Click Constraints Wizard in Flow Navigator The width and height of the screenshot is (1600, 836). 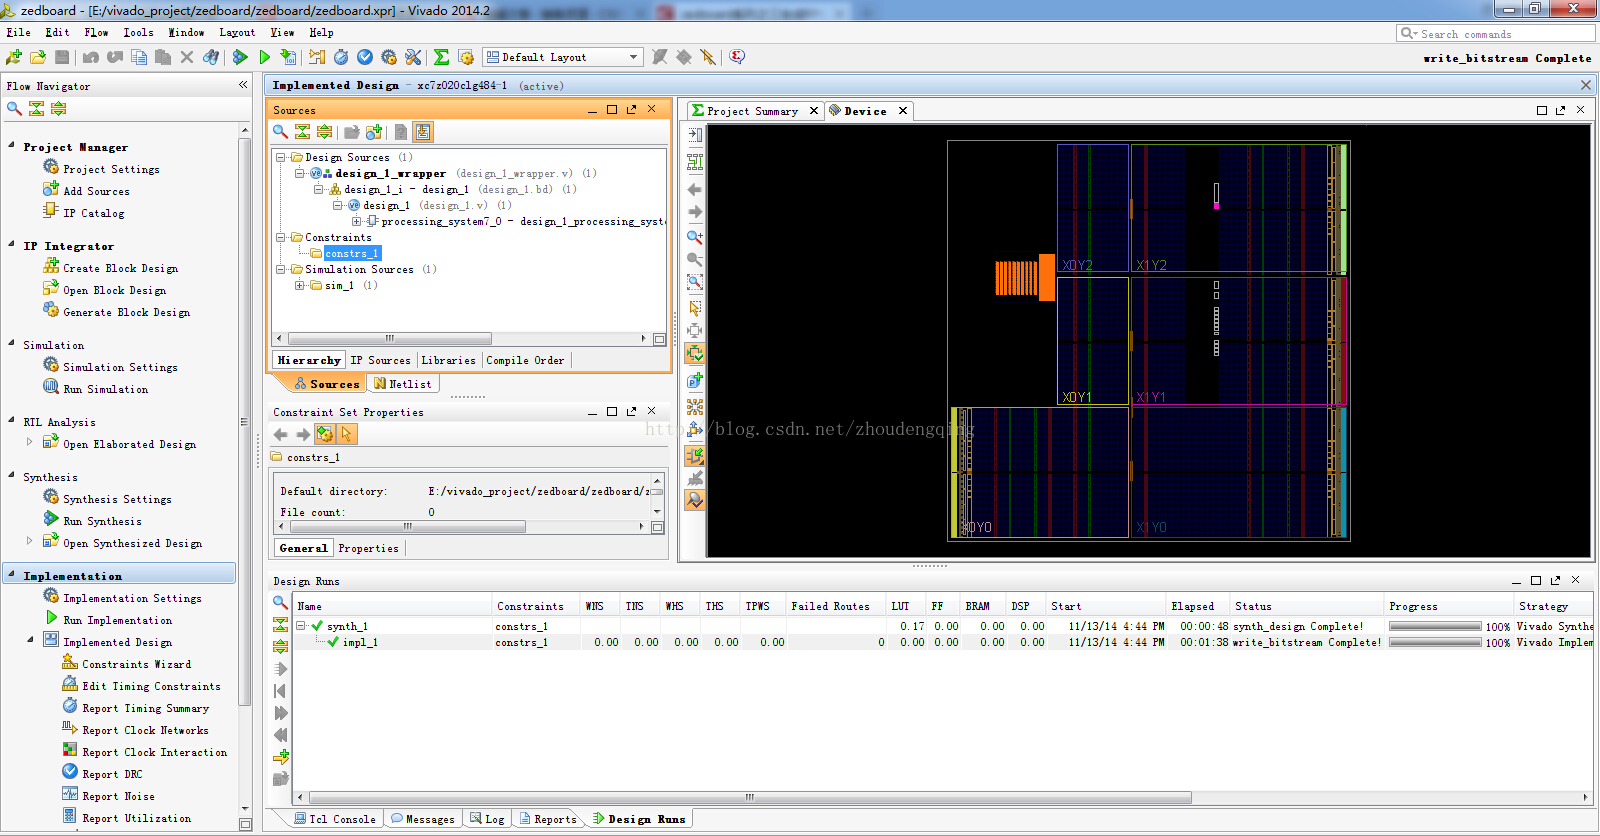(x=136, y=664)
